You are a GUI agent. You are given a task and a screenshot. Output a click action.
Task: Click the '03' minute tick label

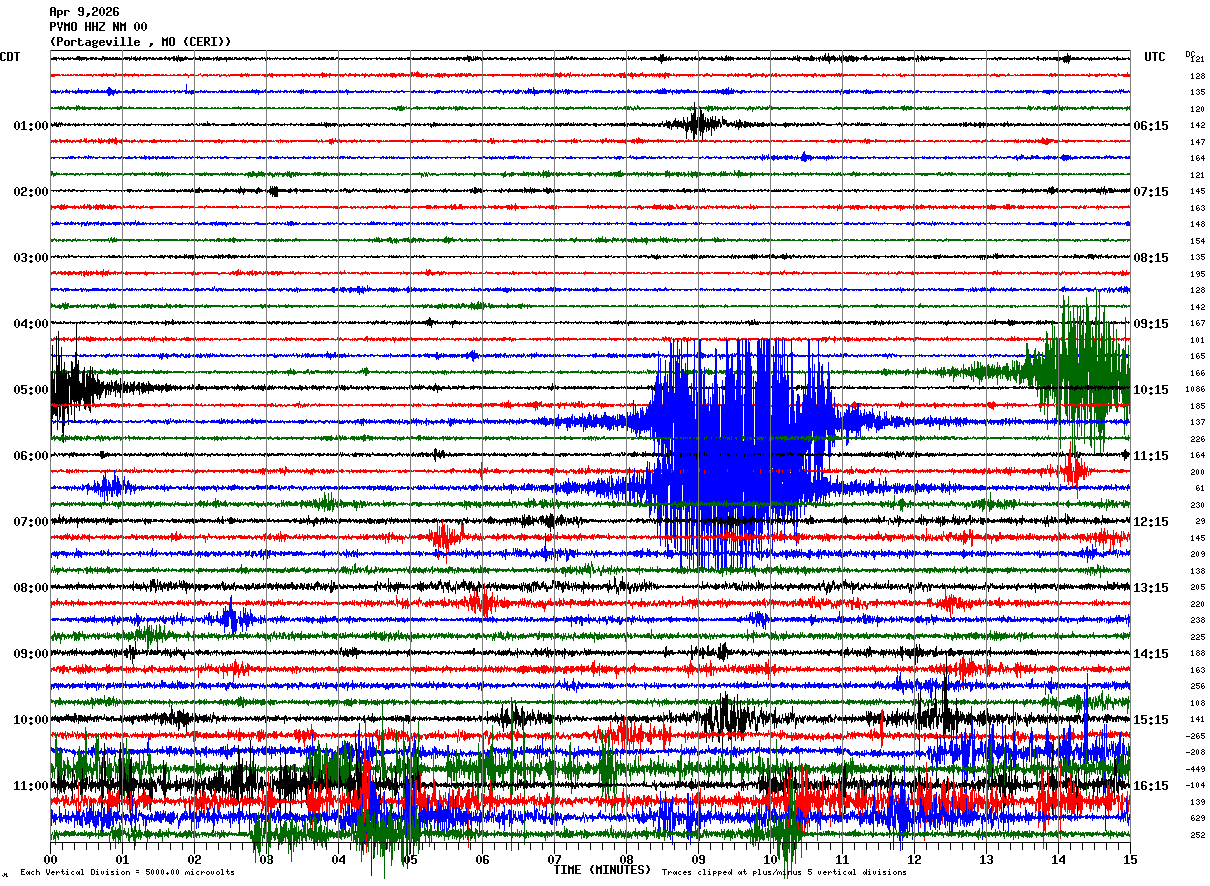(x=266, y=859)
